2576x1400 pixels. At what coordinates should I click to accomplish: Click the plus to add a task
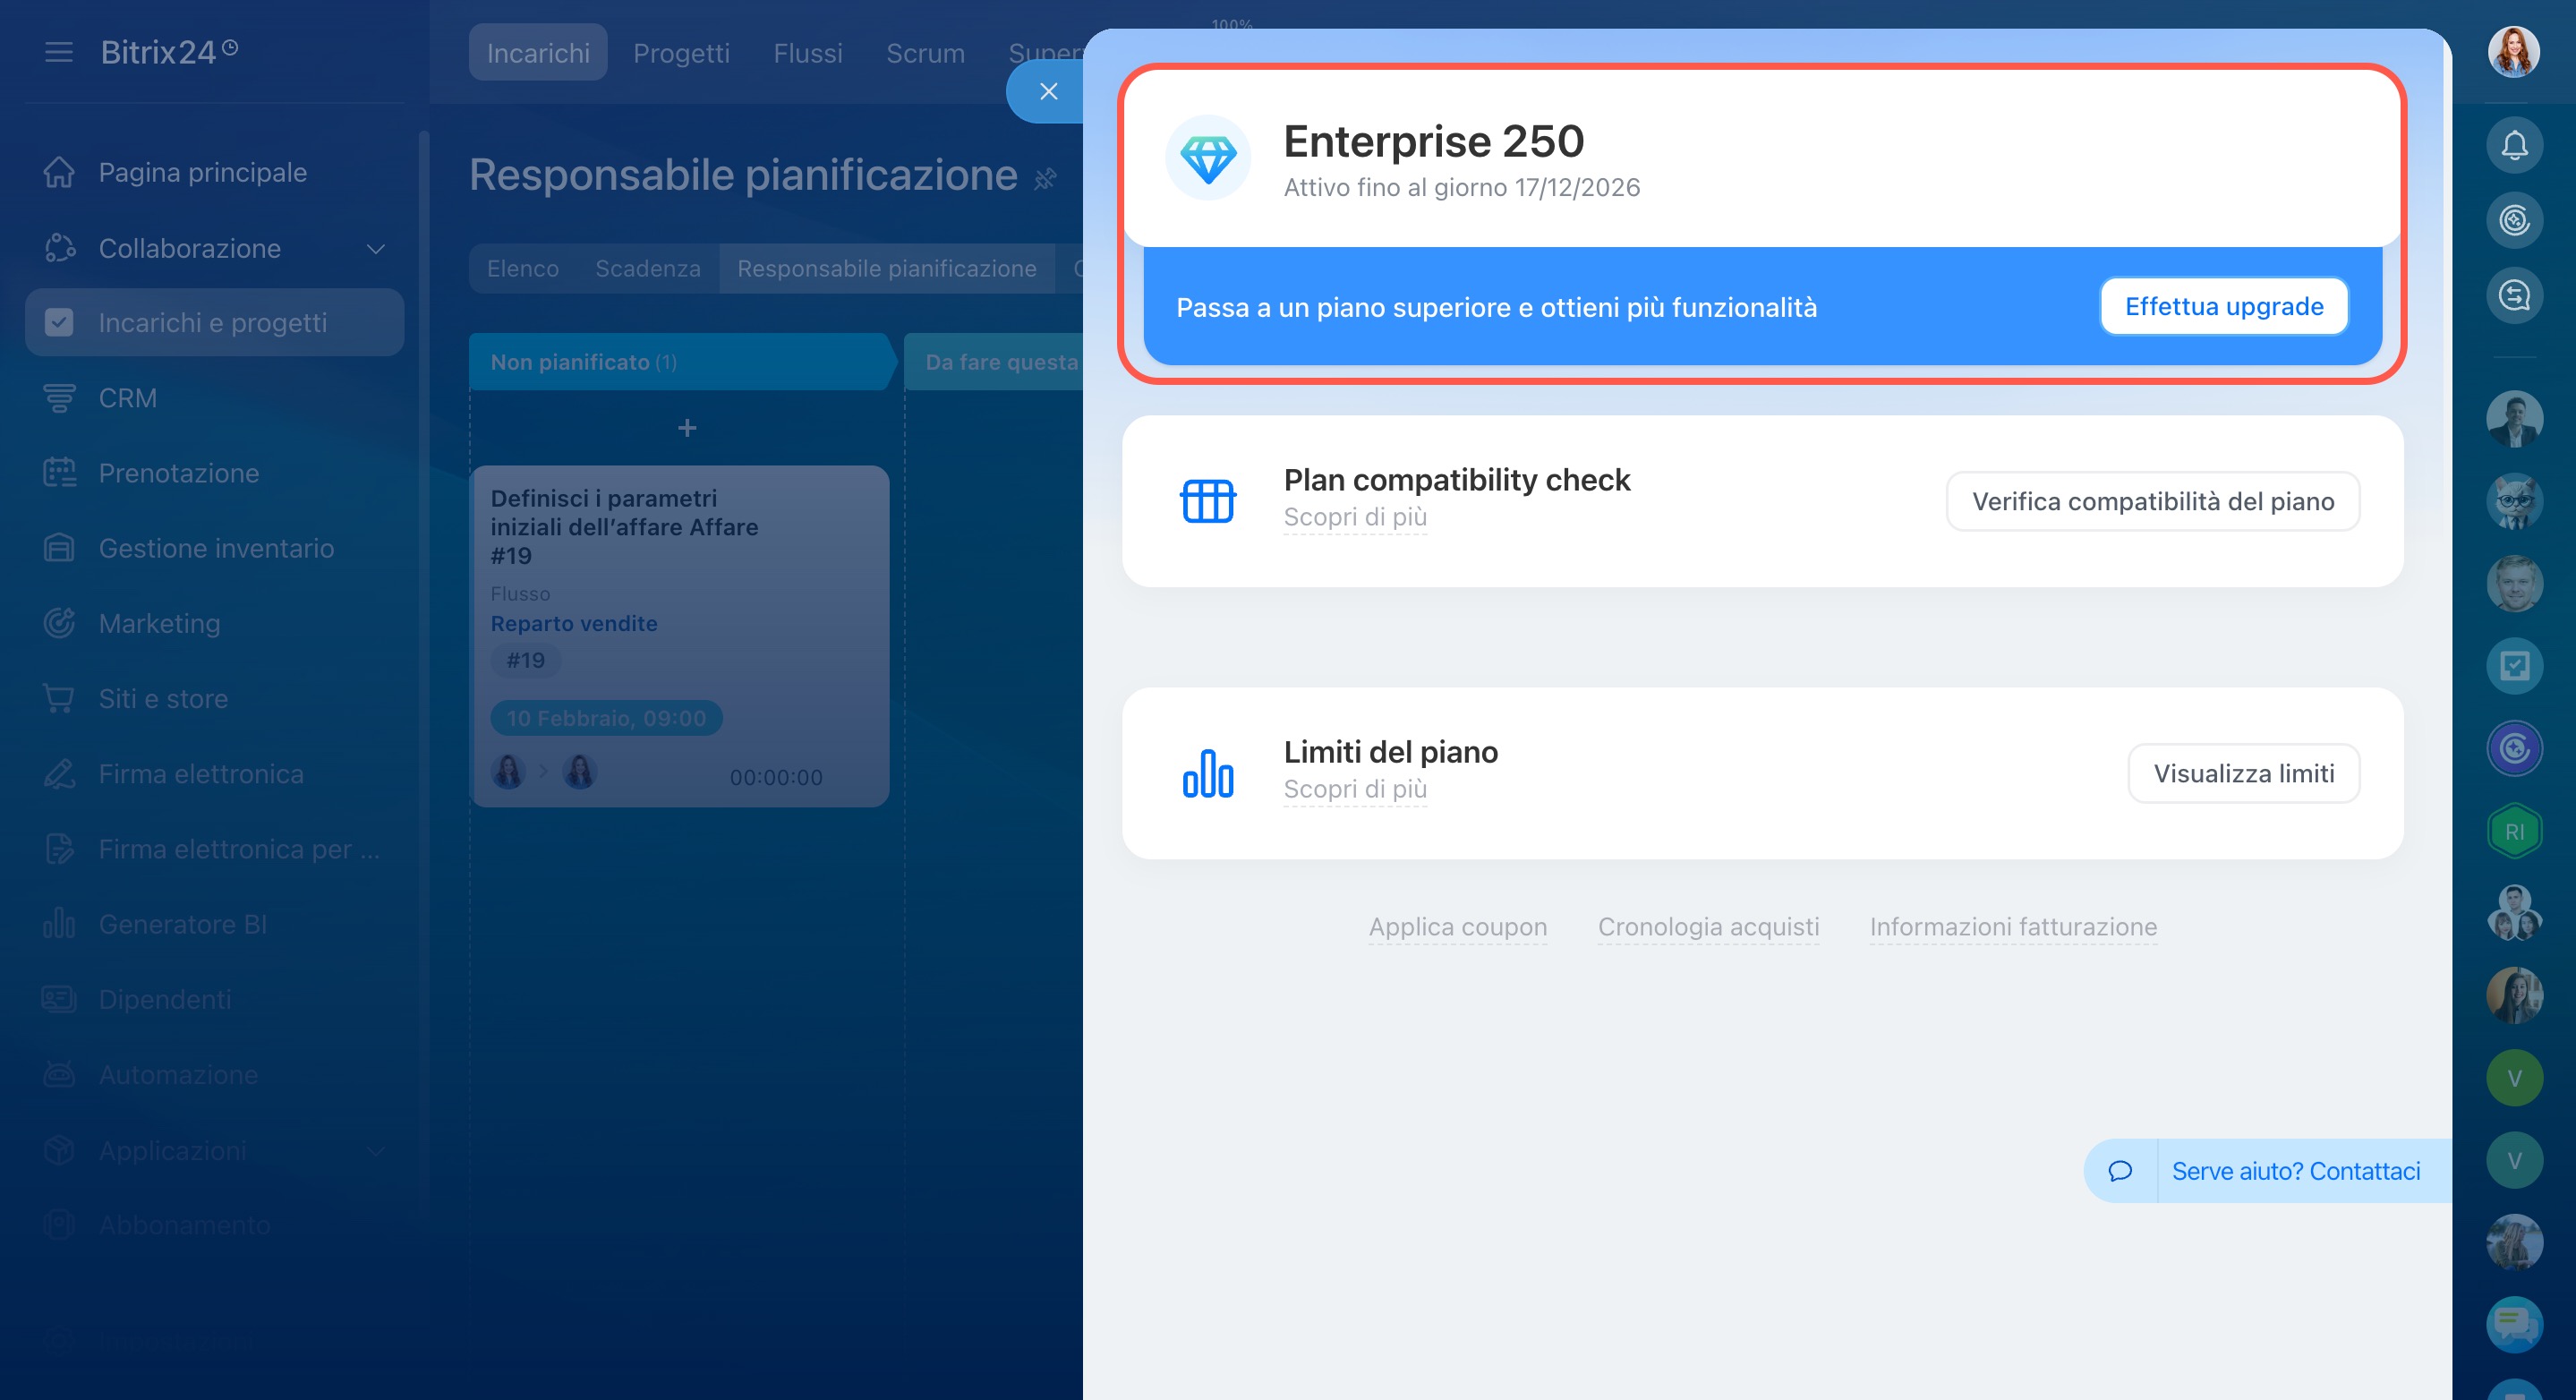click(x=686, y=428)
